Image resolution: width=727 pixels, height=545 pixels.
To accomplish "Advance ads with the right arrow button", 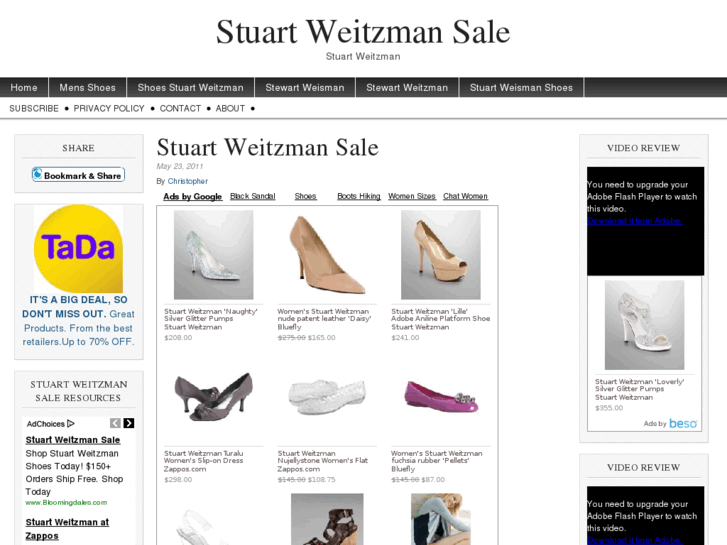I will coord(129,423).
